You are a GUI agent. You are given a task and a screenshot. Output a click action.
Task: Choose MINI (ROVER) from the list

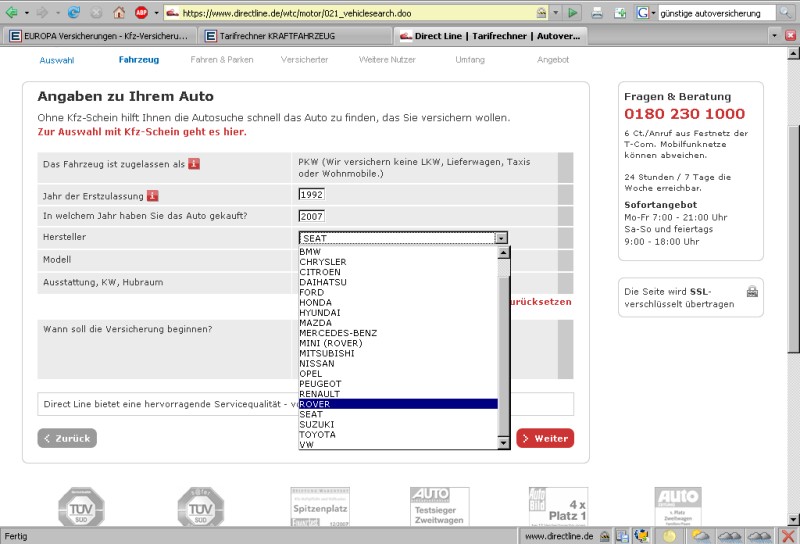398,343
